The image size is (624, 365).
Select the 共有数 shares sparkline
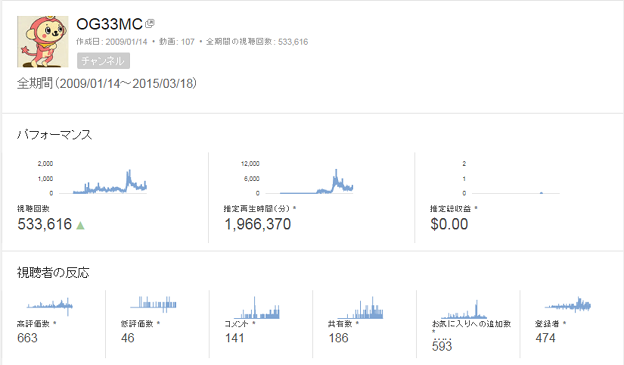(360, 308)
